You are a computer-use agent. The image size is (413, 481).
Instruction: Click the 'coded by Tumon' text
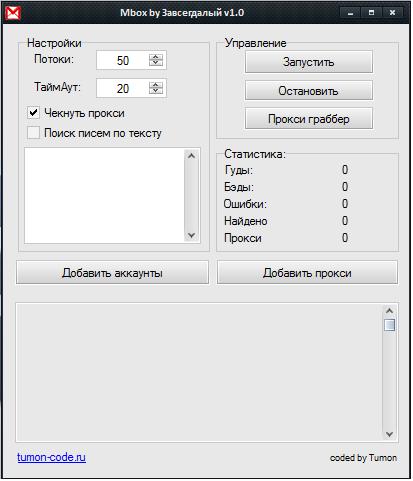point(363,458)
